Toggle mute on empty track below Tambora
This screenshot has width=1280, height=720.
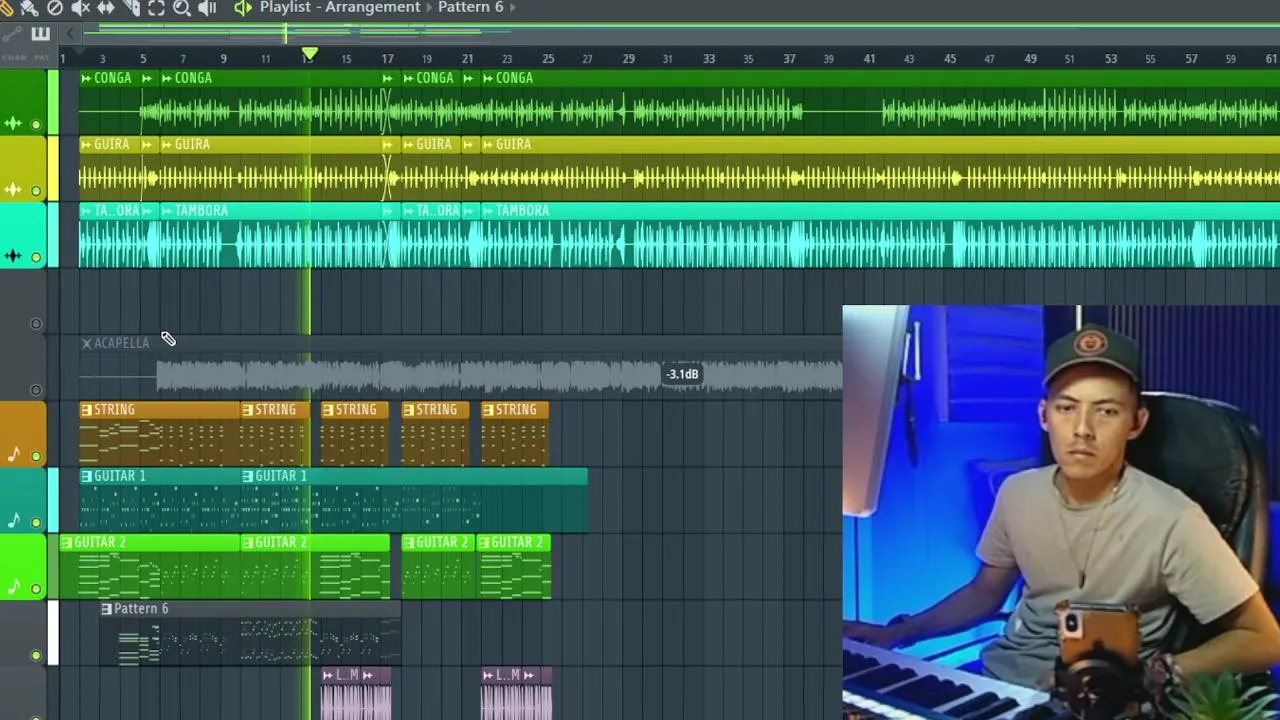tap(36, 324)
